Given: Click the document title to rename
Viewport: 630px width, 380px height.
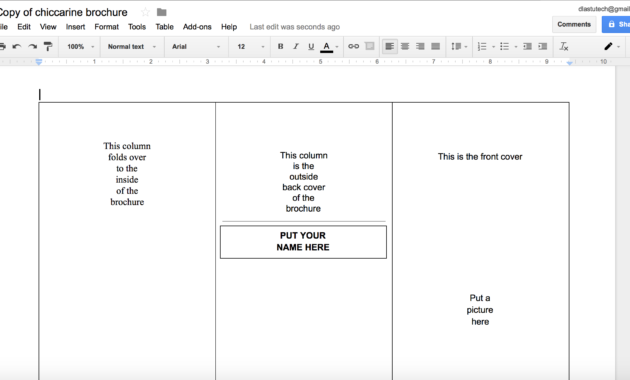Looking at the screenshot, I should [63, 12].
